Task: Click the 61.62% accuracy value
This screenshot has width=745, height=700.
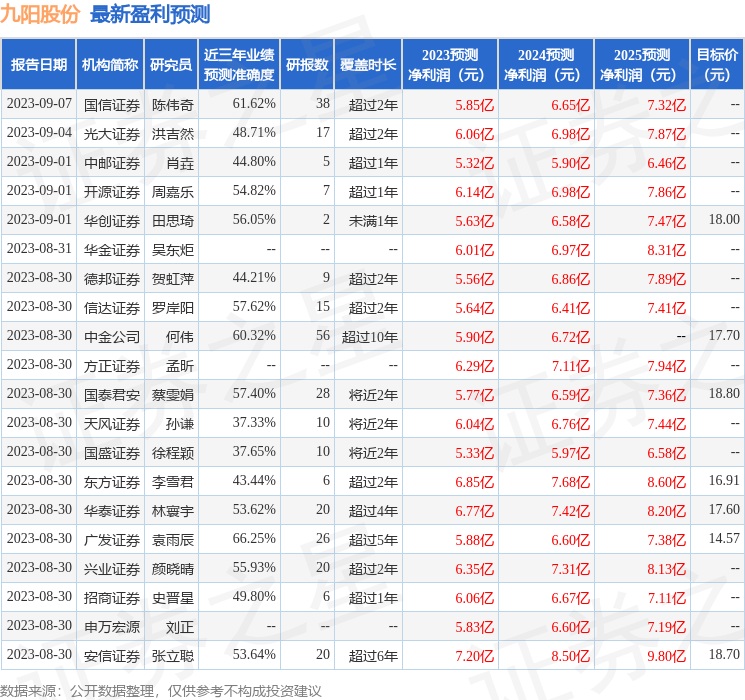Action: pyautogui.click(x=254, y=104)
